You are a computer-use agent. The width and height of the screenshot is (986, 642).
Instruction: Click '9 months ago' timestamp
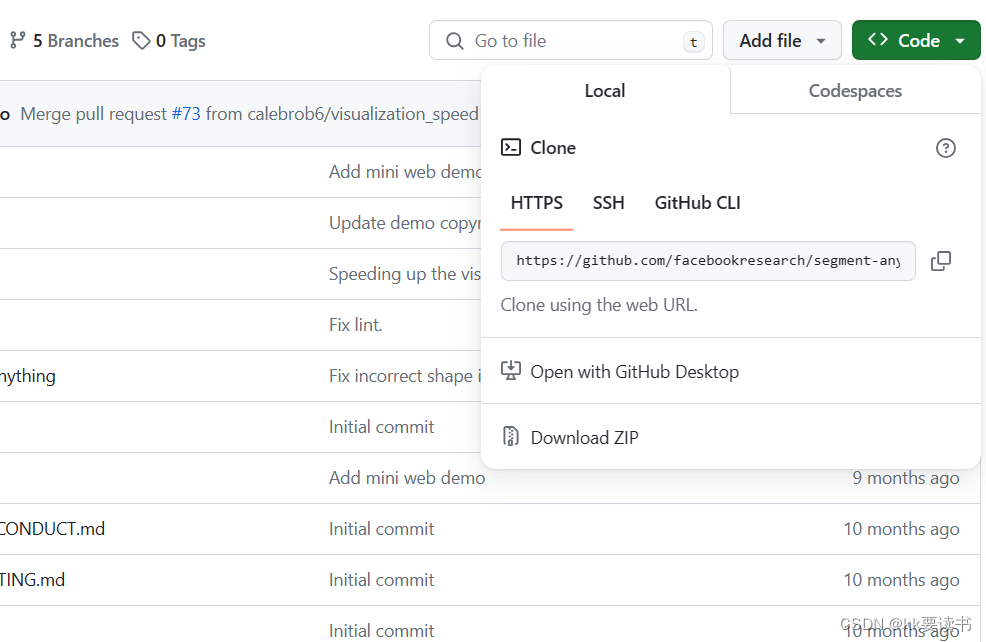point(906,478)
